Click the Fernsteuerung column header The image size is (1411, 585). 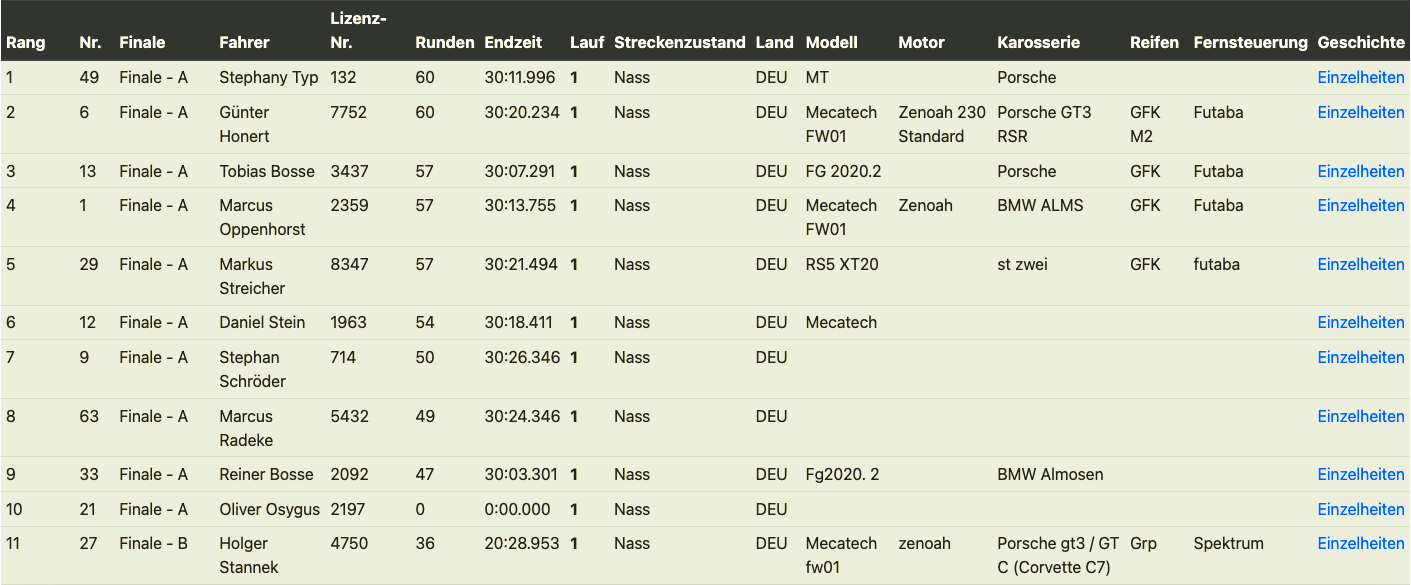pos(1250,42)
